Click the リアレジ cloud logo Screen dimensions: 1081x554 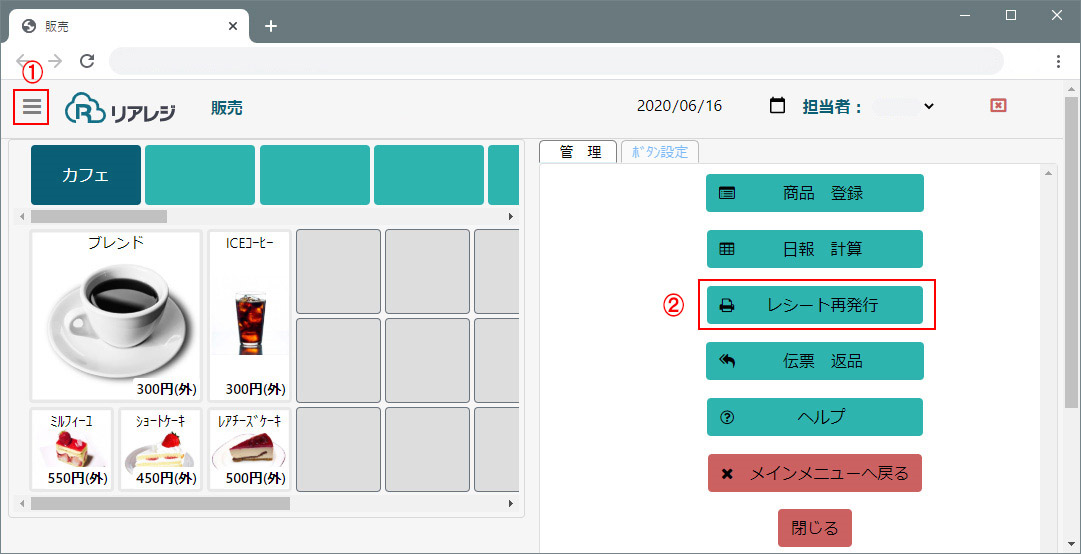pyautogui.click(x=120, y=109)
